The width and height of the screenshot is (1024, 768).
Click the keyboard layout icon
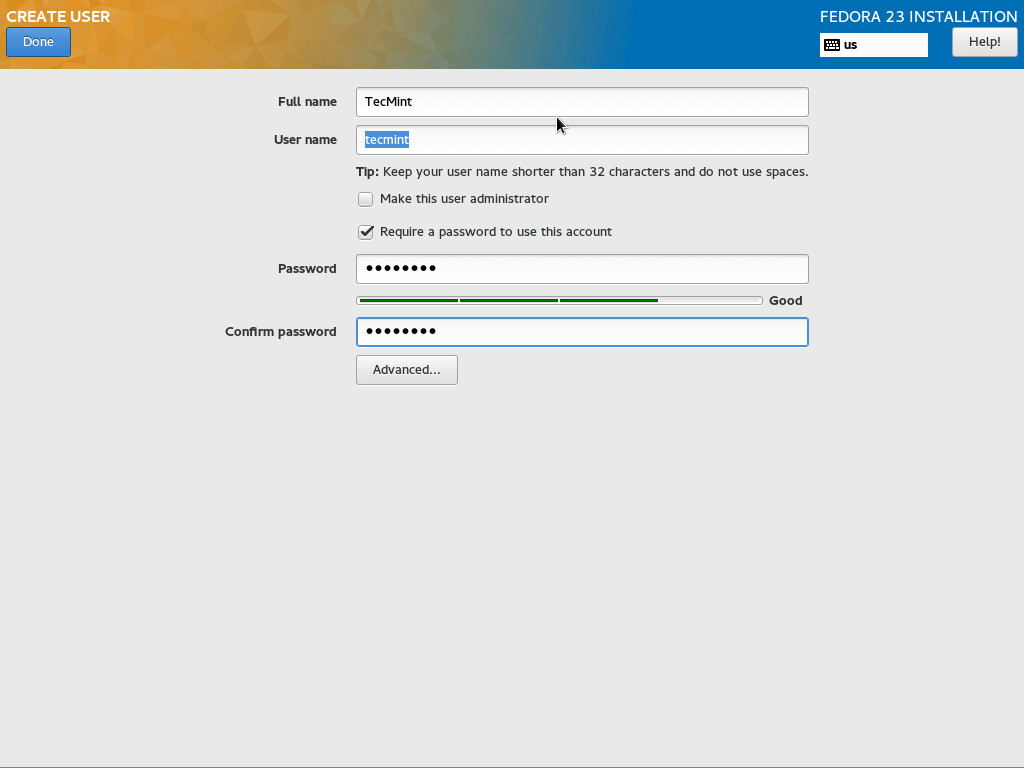(x=832, y=45)
